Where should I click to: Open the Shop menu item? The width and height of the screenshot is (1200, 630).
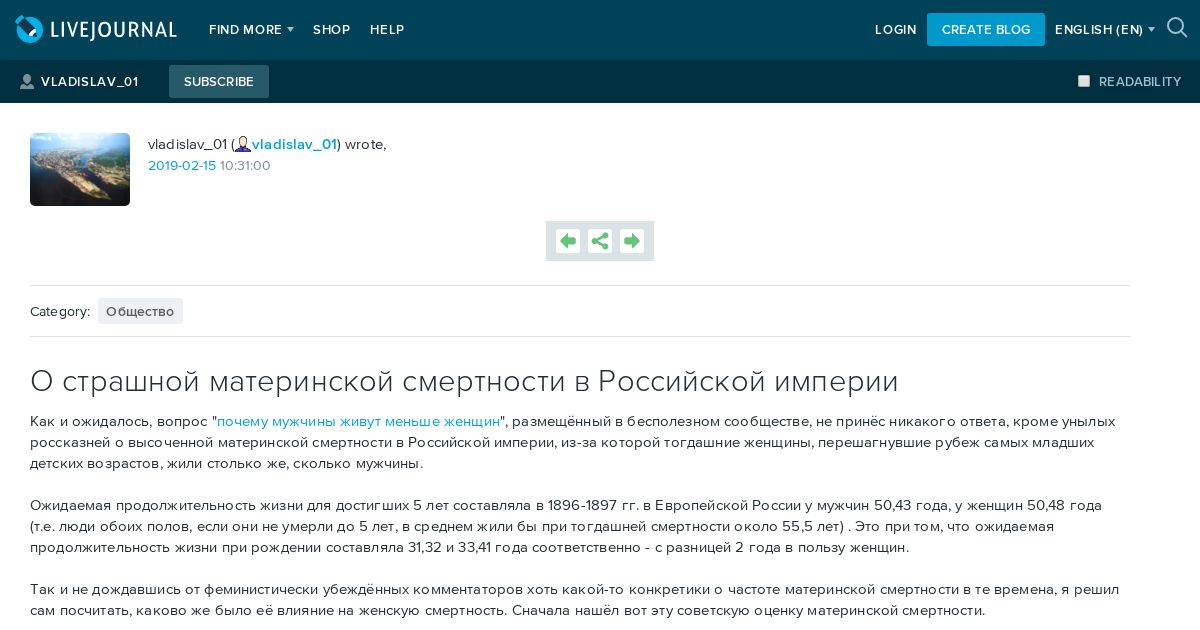coord(331,30)
